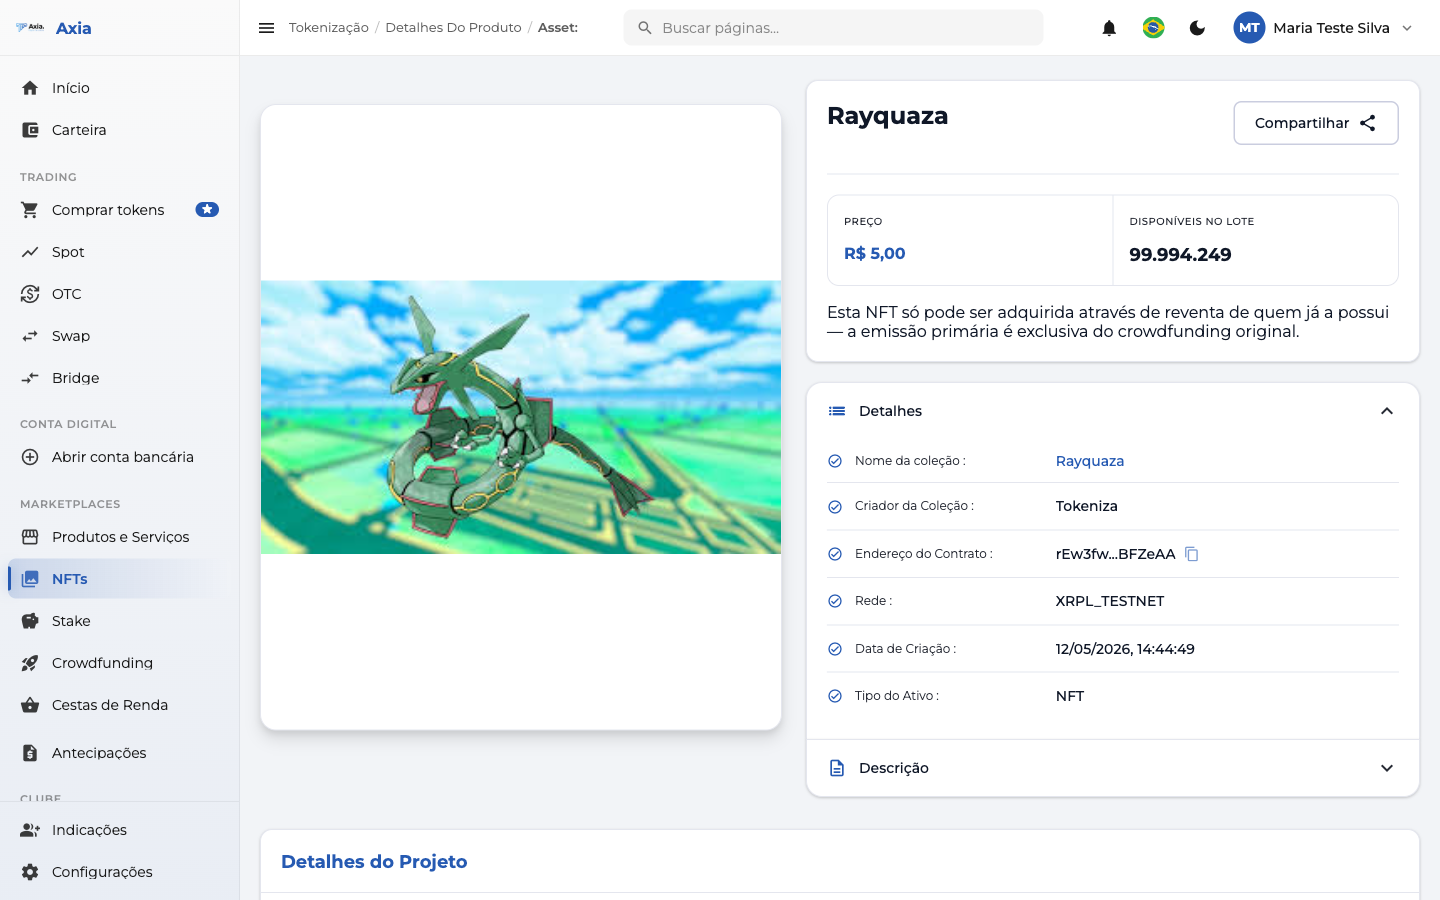Open Carteira in the sidebar

coord(120,130)
